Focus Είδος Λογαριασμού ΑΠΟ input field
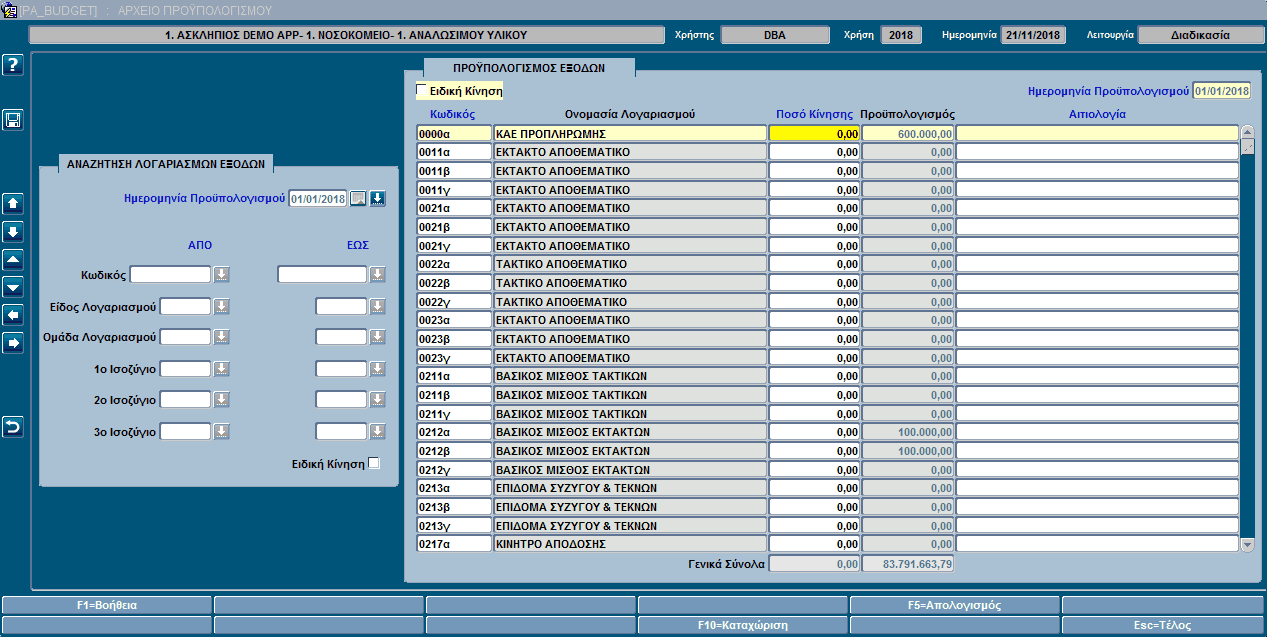The width and height of the screenshot is (1267, 637). 186,306
